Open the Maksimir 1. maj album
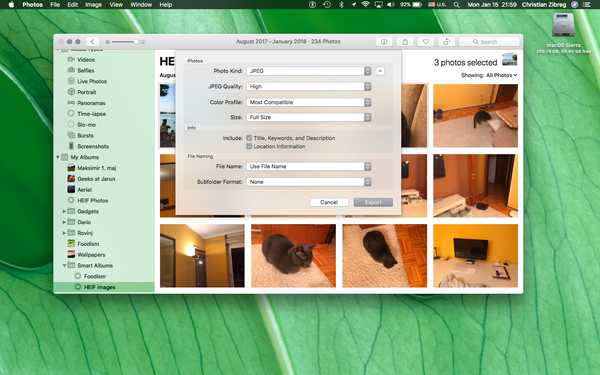The image size is (600, 375). point(96,168)
